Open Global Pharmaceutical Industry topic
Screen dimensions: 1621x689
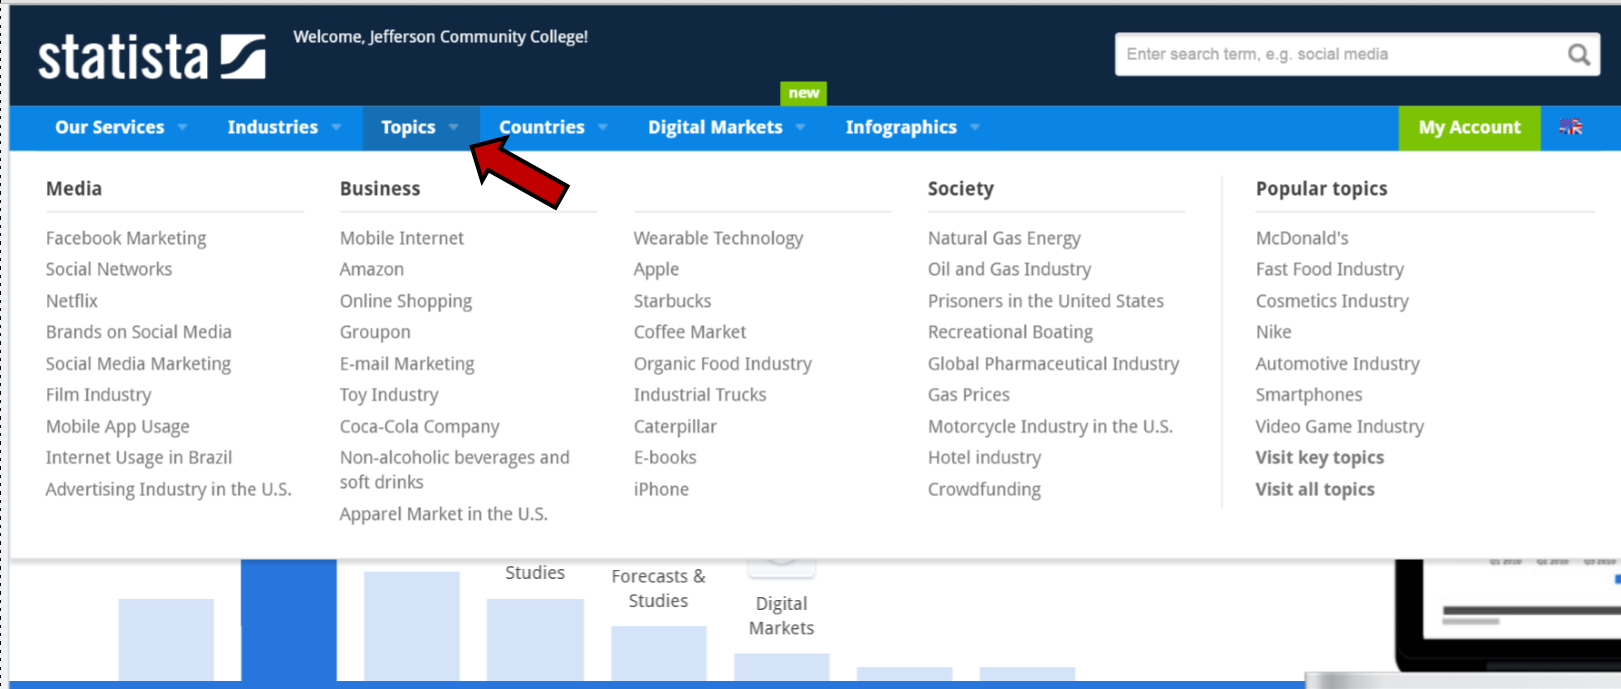tap(1054, 363)
